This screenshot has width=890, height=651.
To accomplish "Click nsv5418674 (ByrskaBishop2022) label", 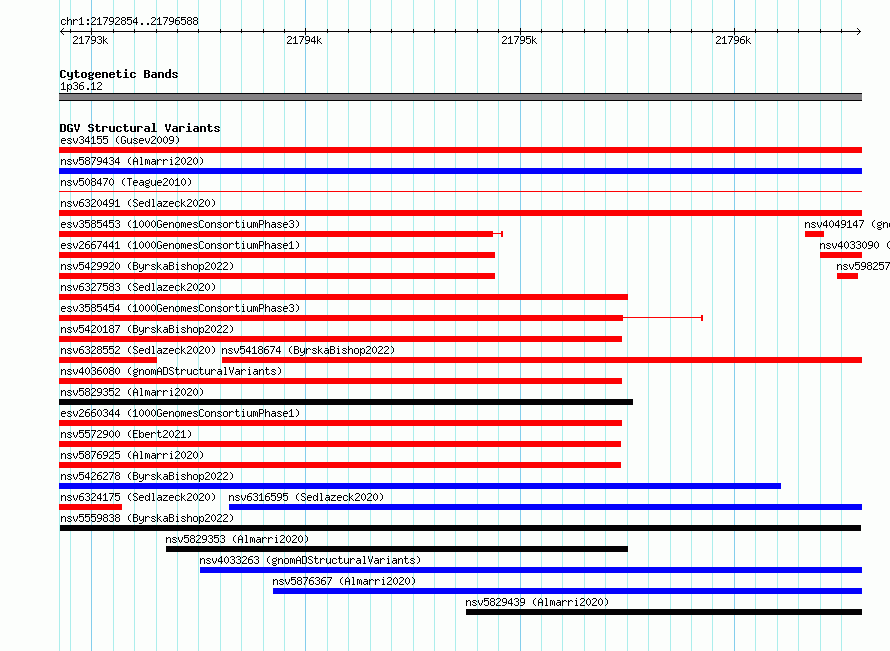I will [x=308, y=350].
